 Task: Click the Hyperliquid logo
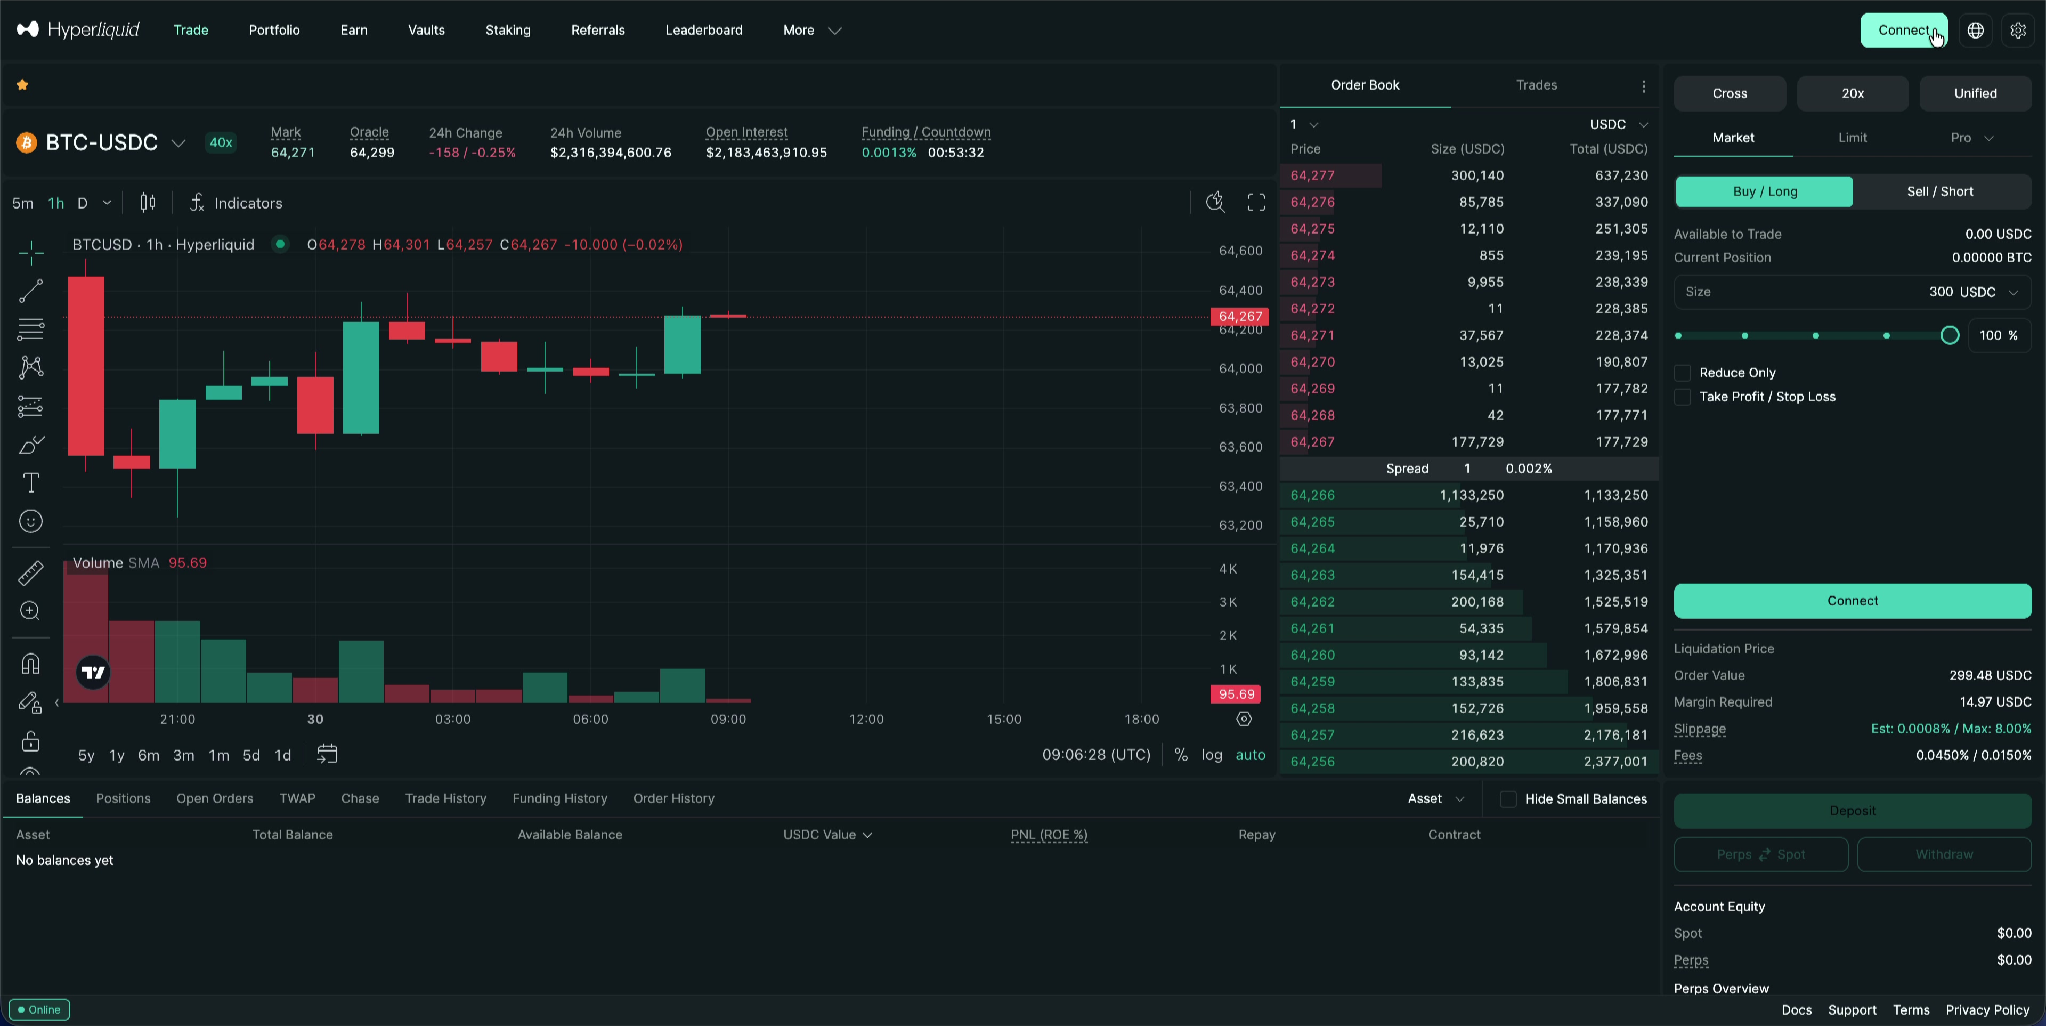[x=78, y=30]
